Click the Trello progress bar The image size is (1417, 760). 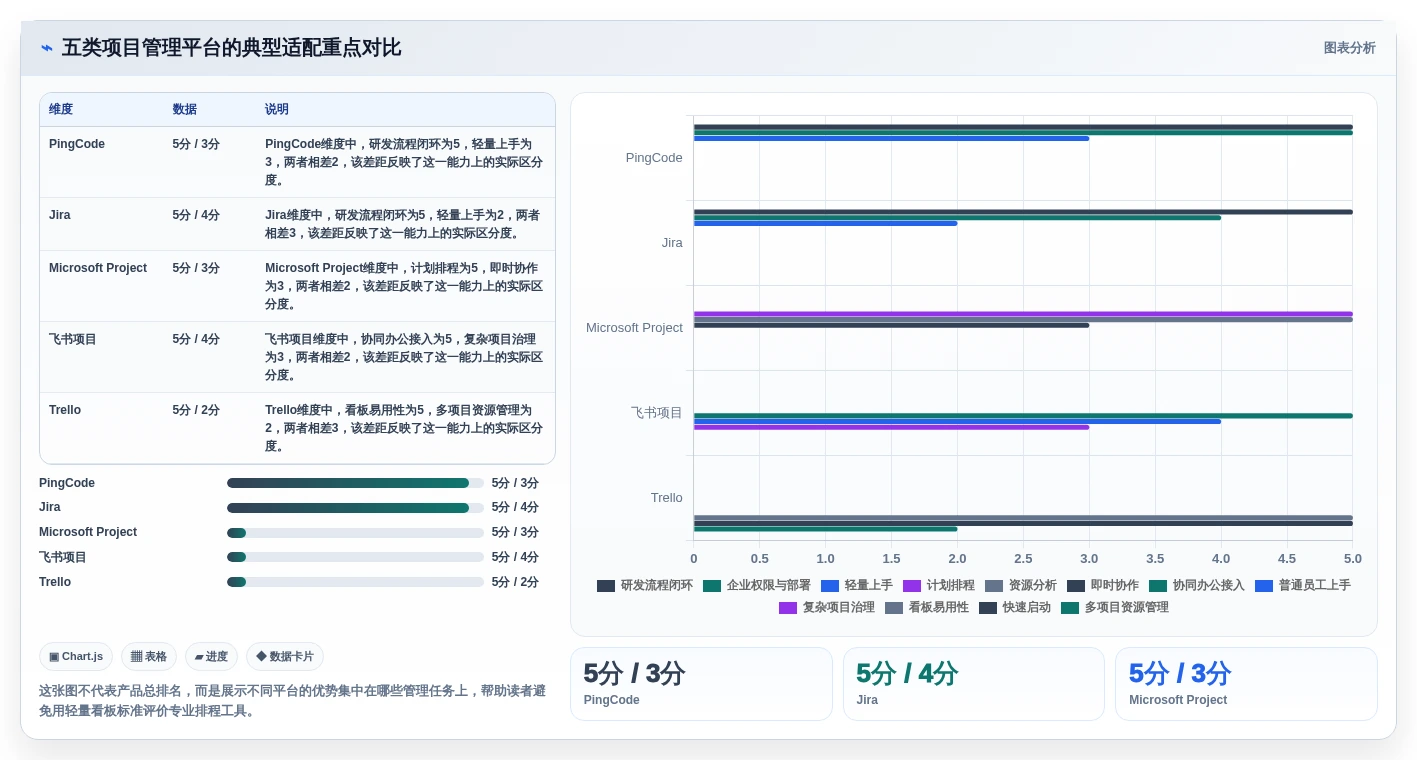pos(355,582)
